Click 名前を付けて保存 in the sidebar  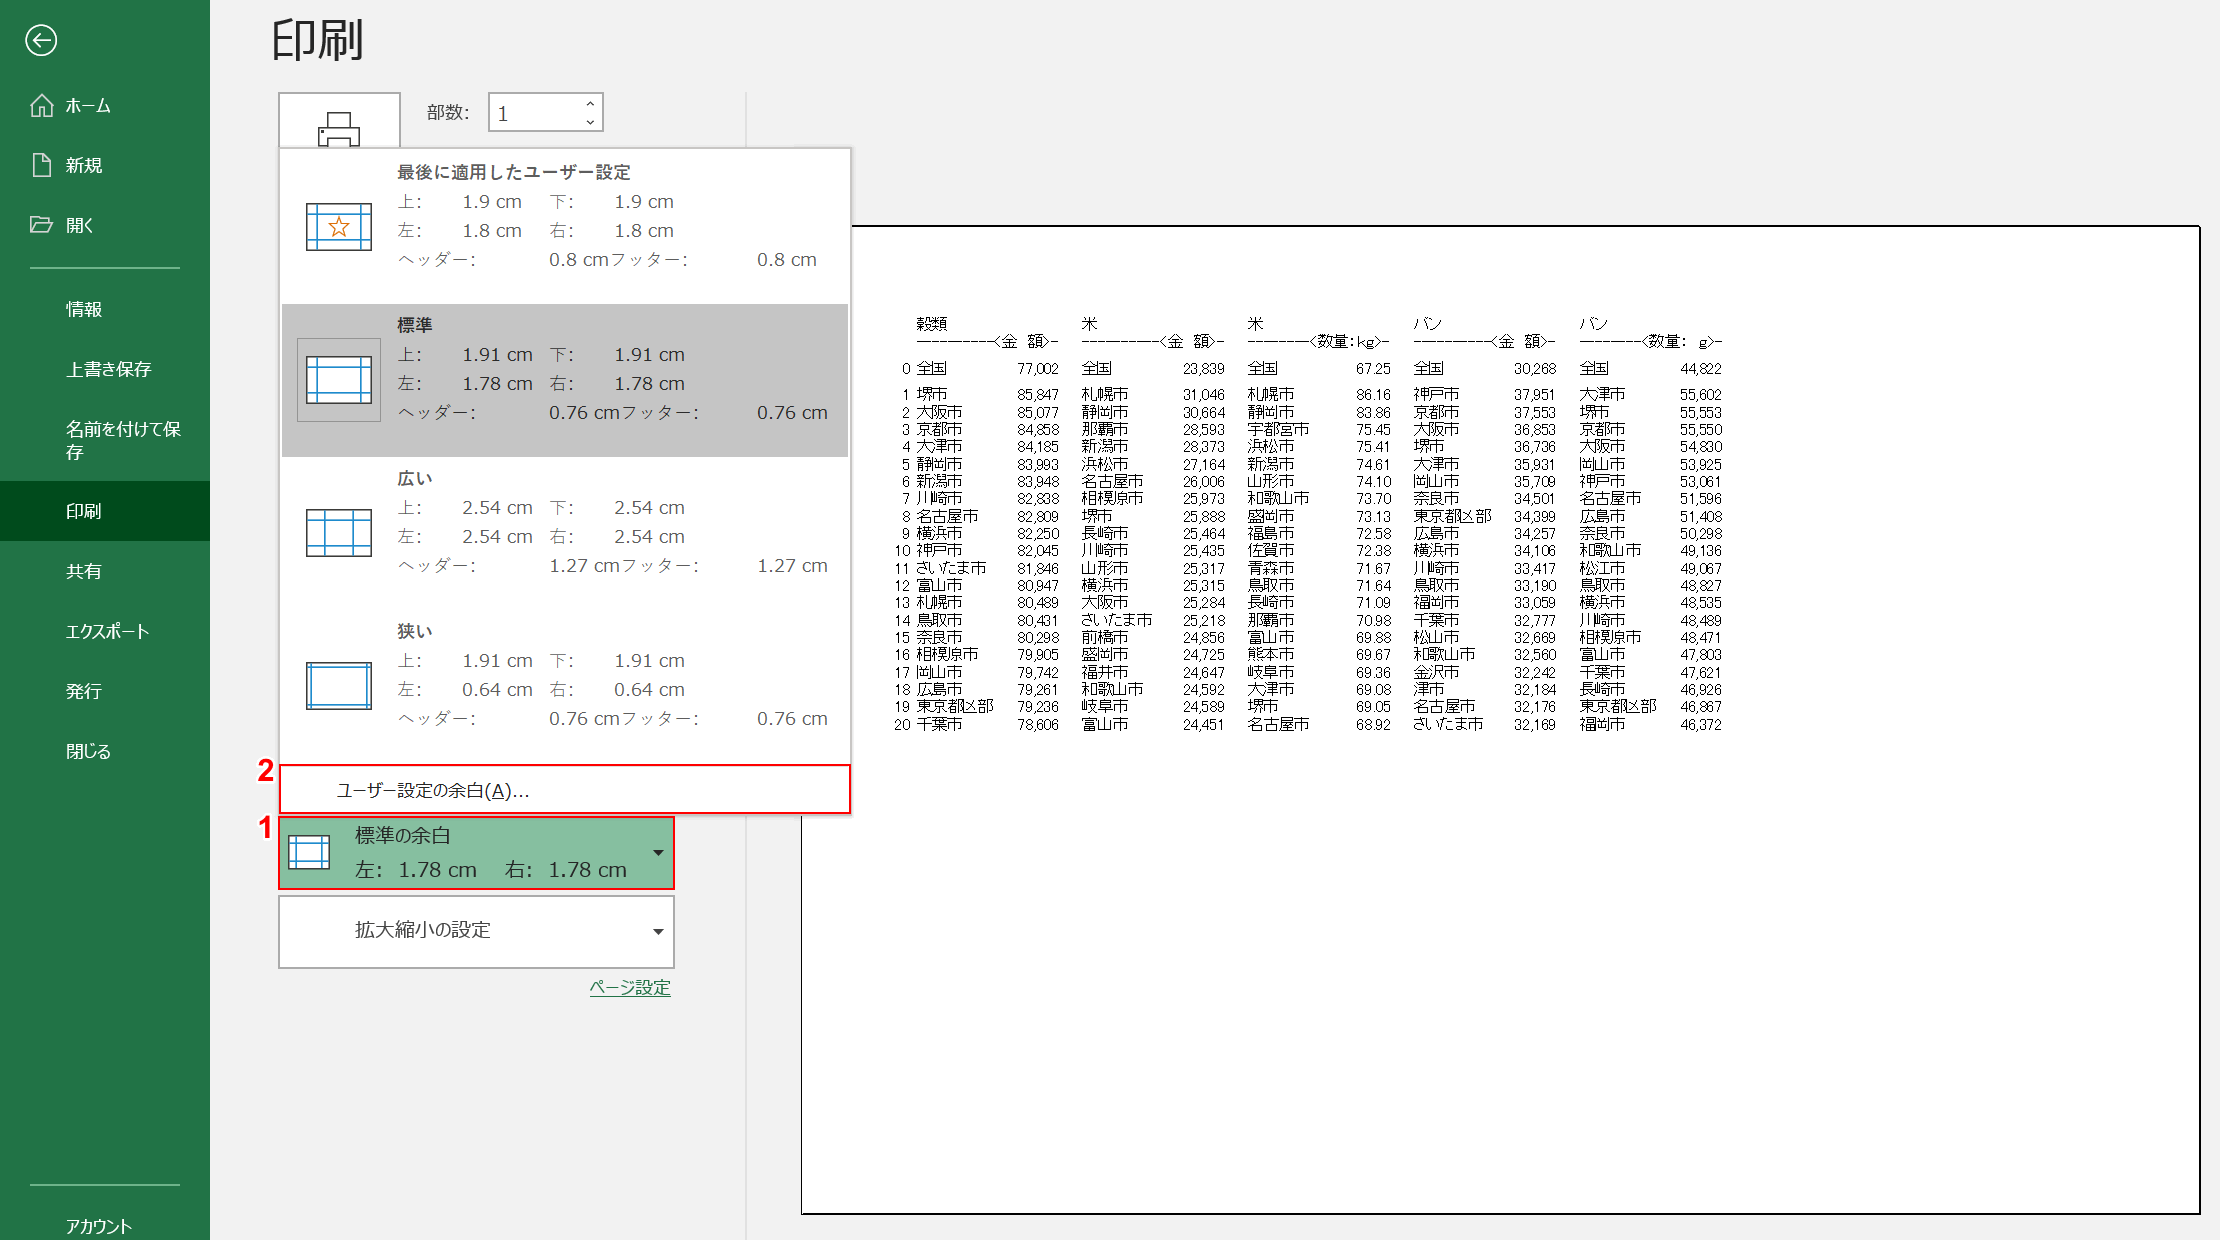105,440
